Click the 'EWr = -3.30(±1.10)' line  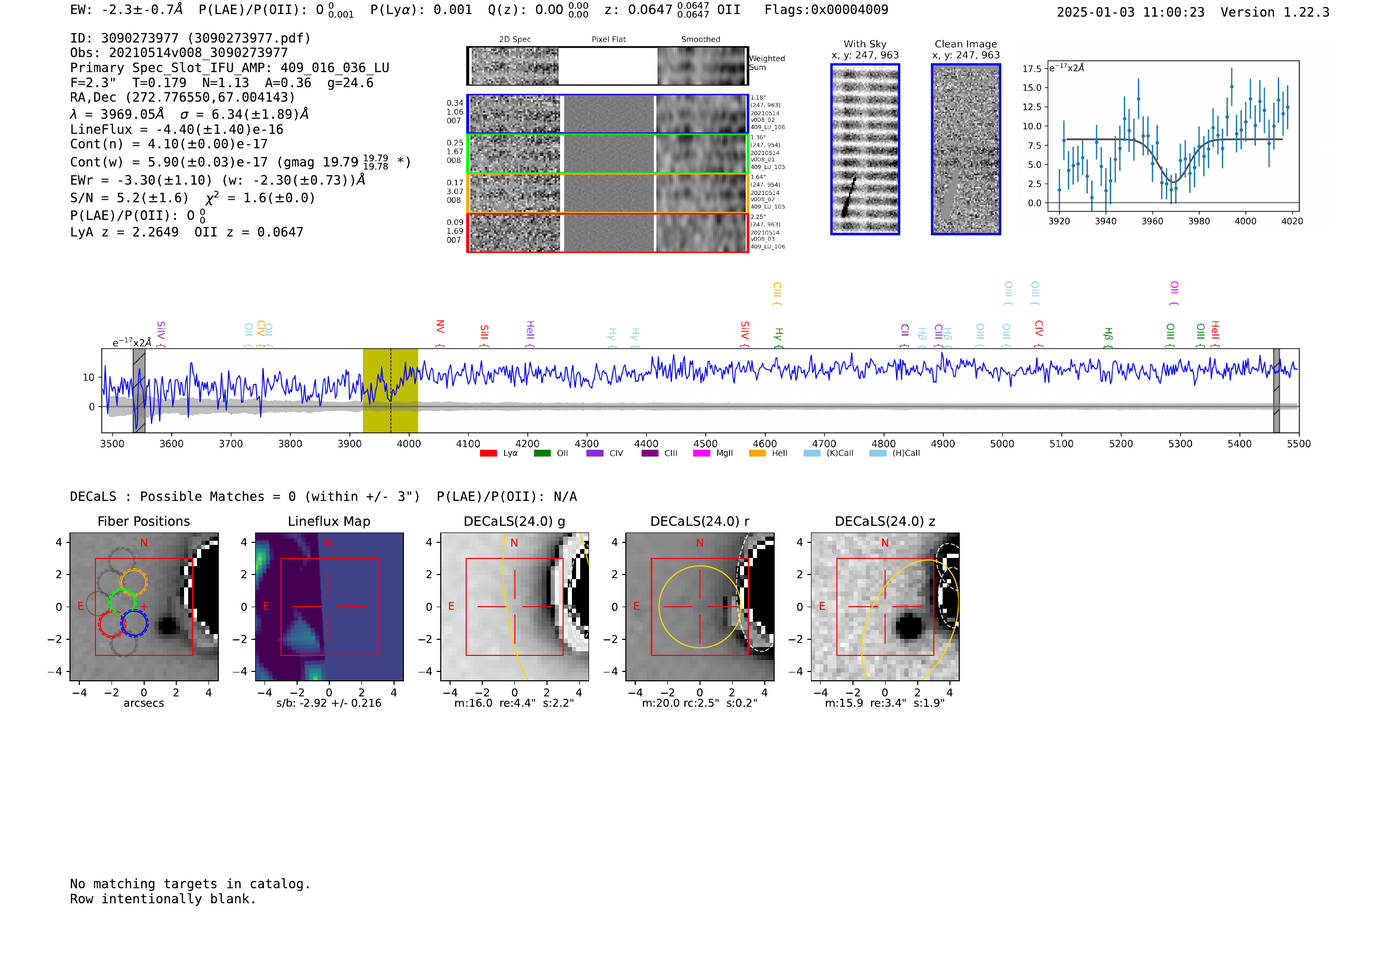click(x=218, y=181)
